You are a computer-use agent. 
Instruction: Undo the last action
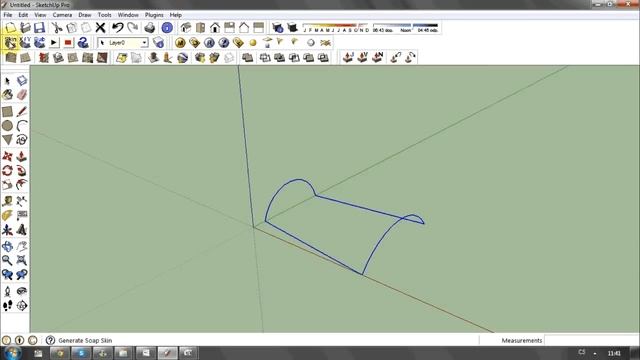click(118, 28)
